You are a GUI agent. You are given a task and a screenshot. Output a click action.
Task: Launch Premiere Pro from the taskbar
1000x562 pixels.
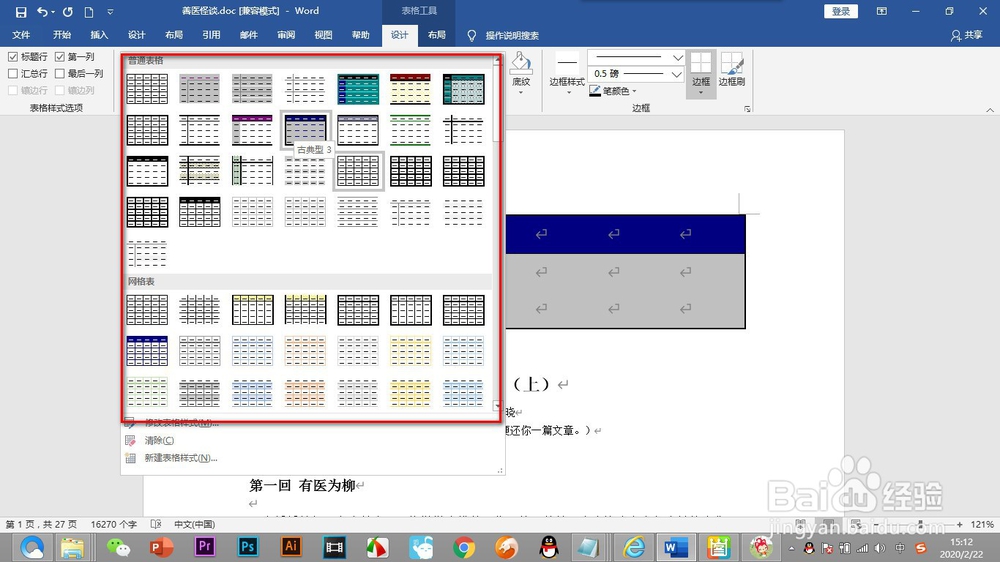point(205,547)
